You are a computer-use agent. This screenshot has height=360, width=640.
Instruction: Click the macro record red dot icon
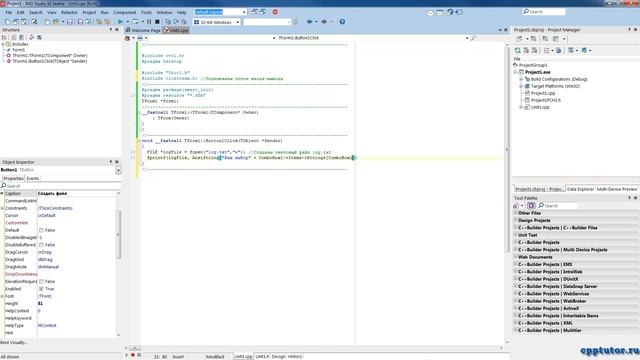click(x=133, y=355)
